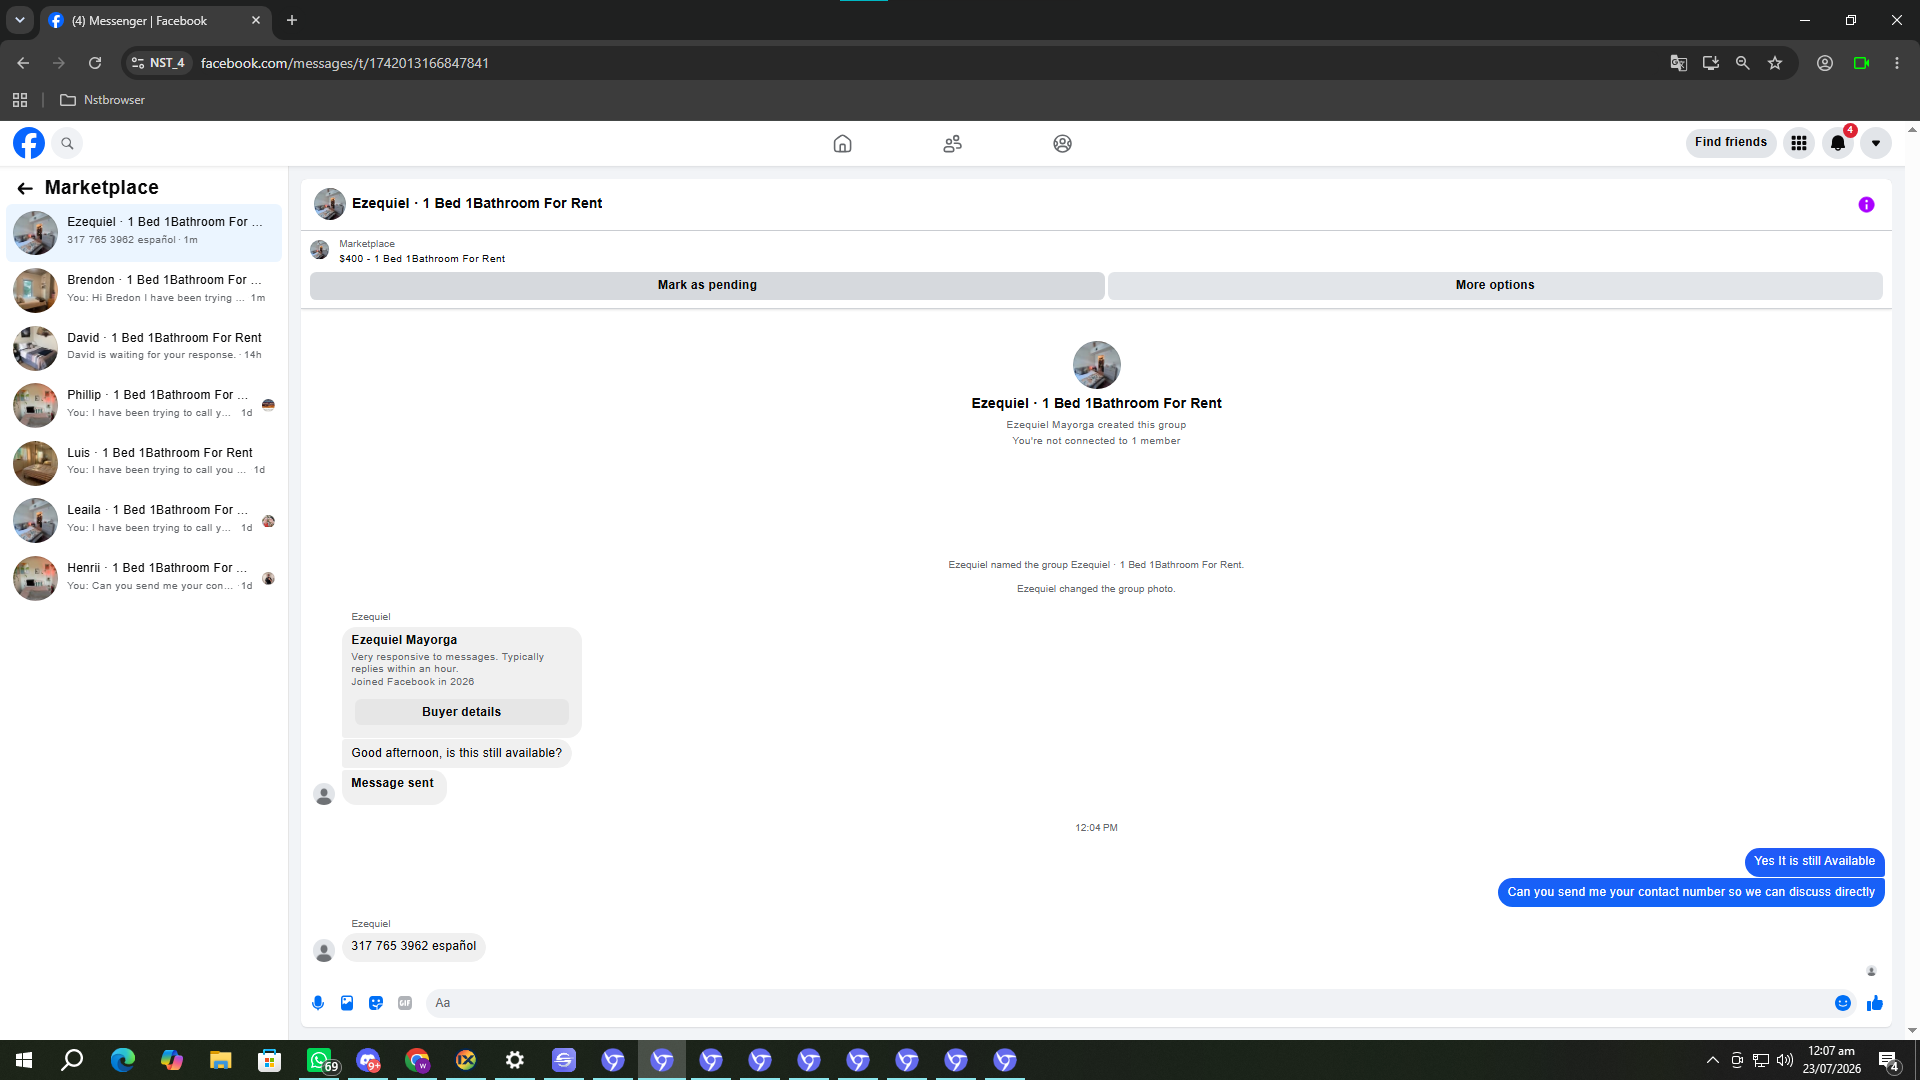Viewport: 1920px width, 1080px height.
Task: Click the Find friends button
Action: [1731, 143]
